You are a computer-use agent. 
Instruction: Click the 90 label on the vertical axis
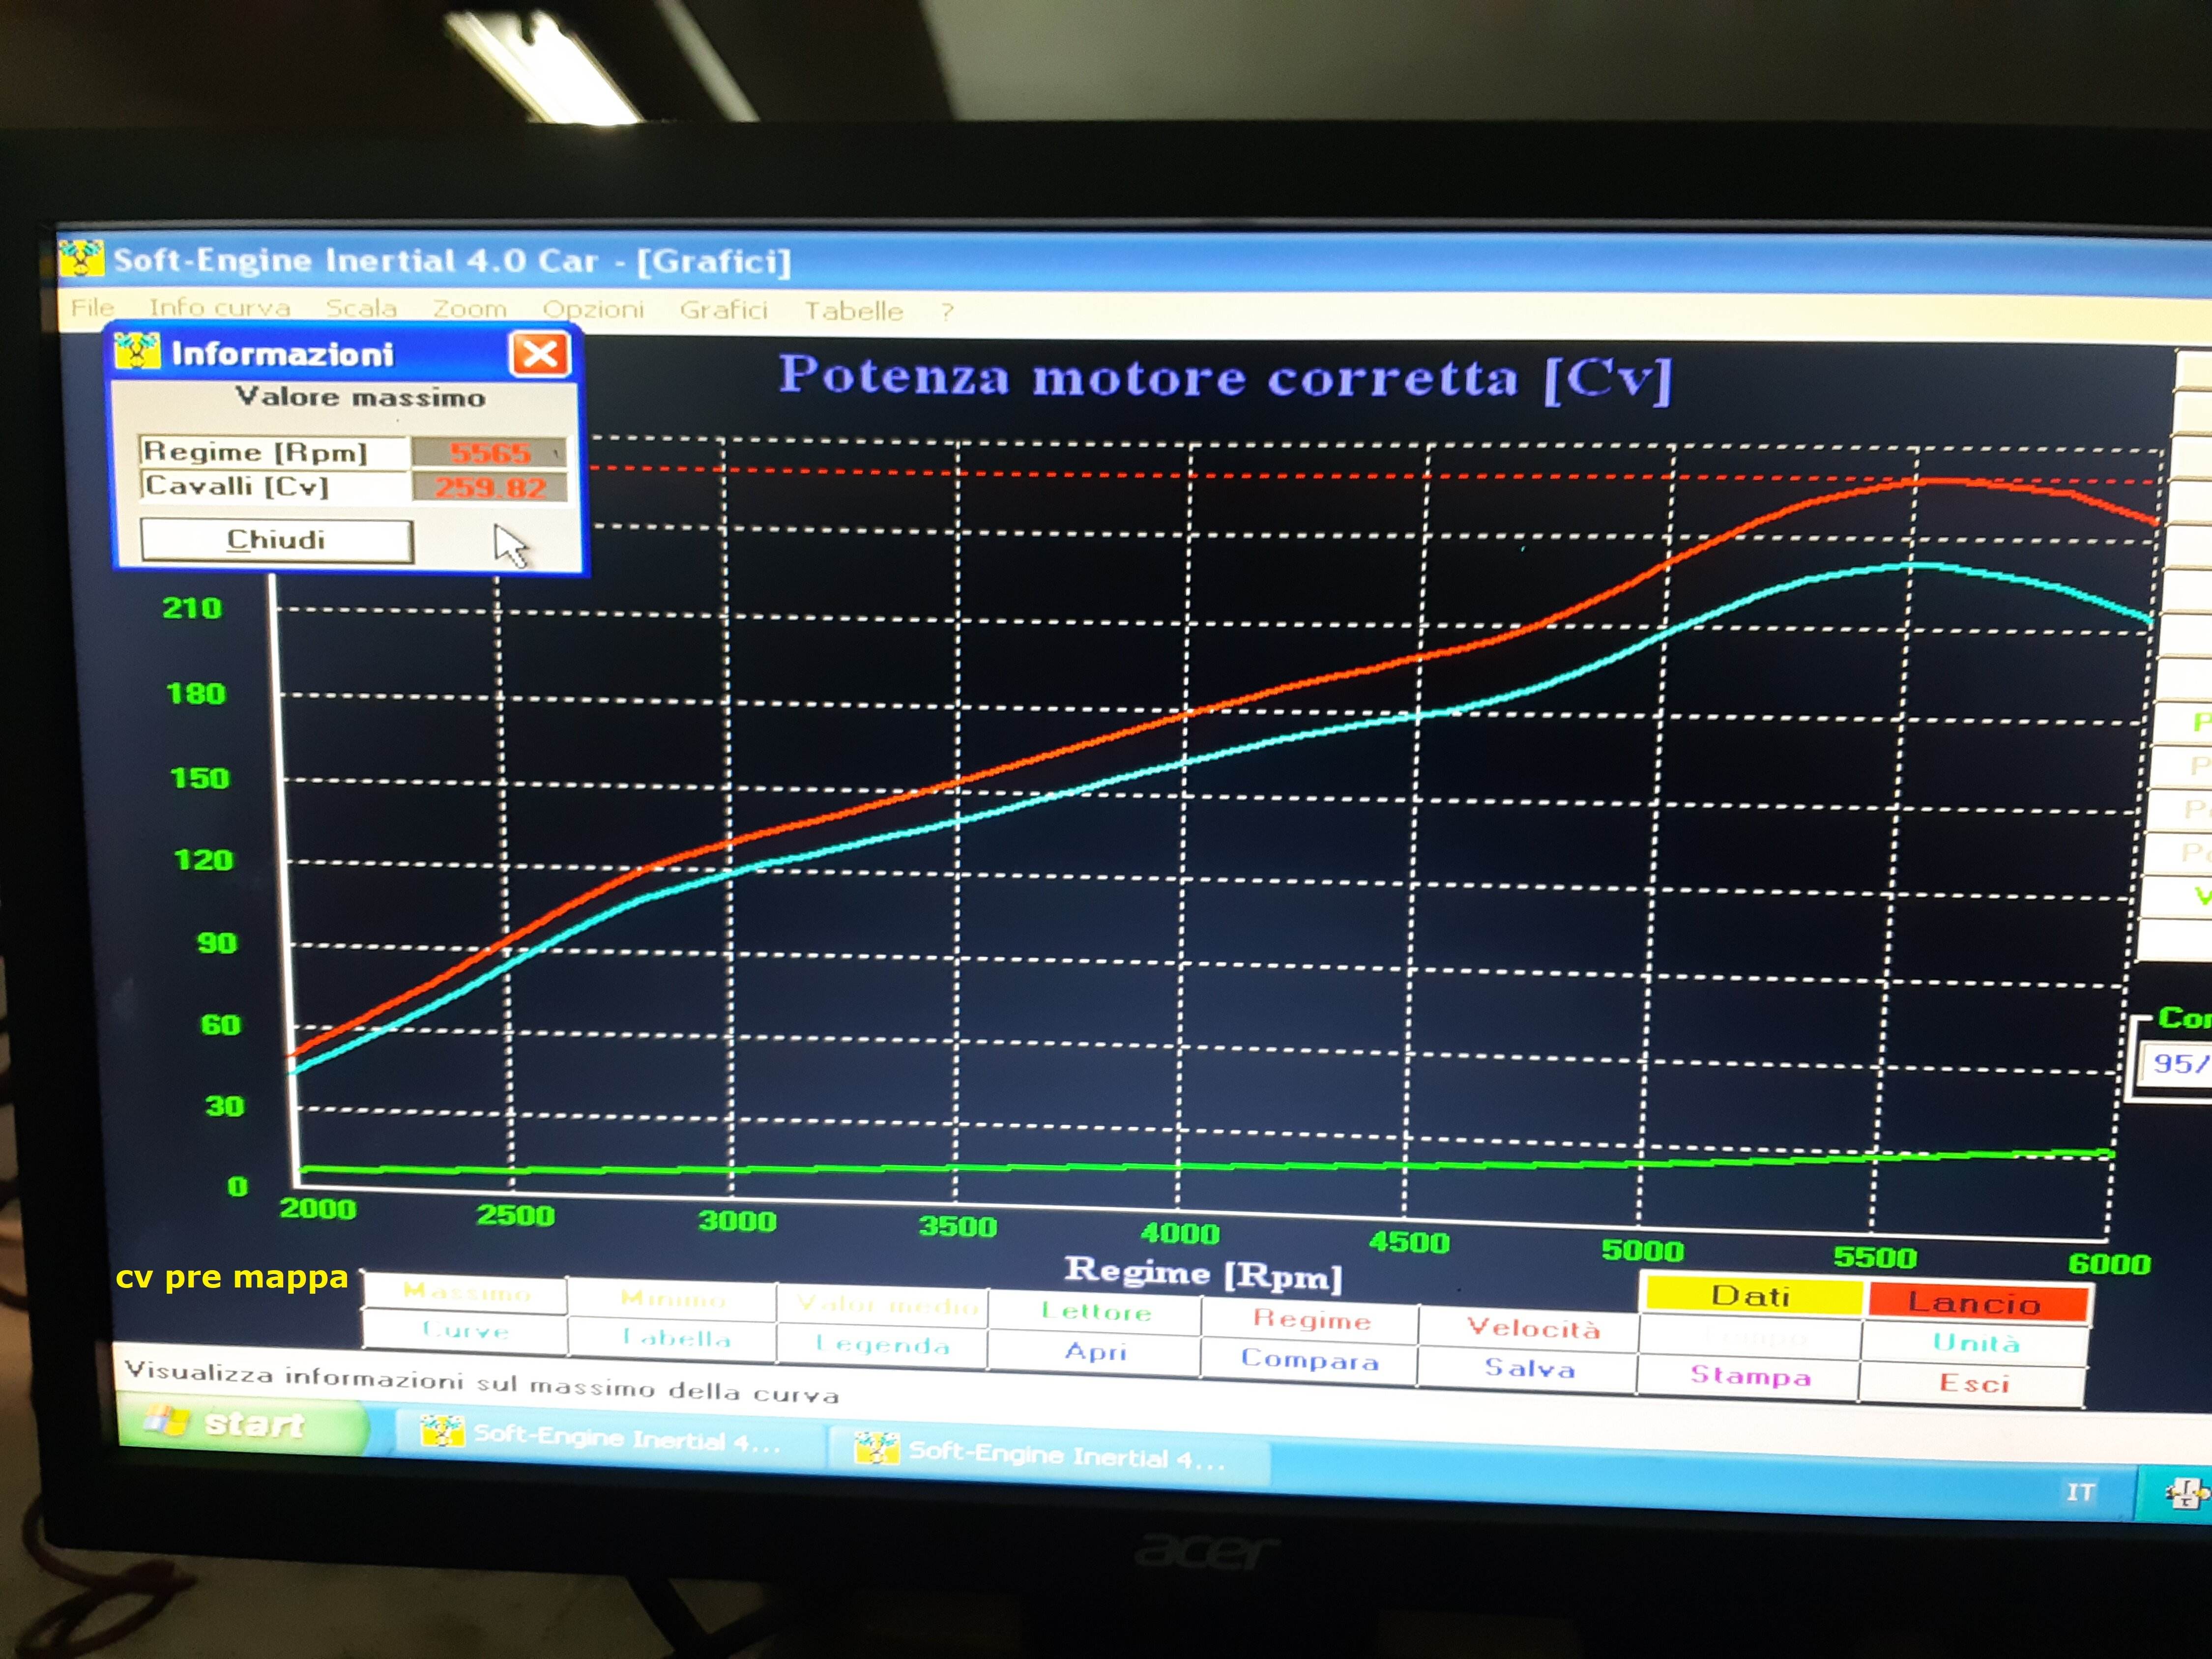[217, 943]
